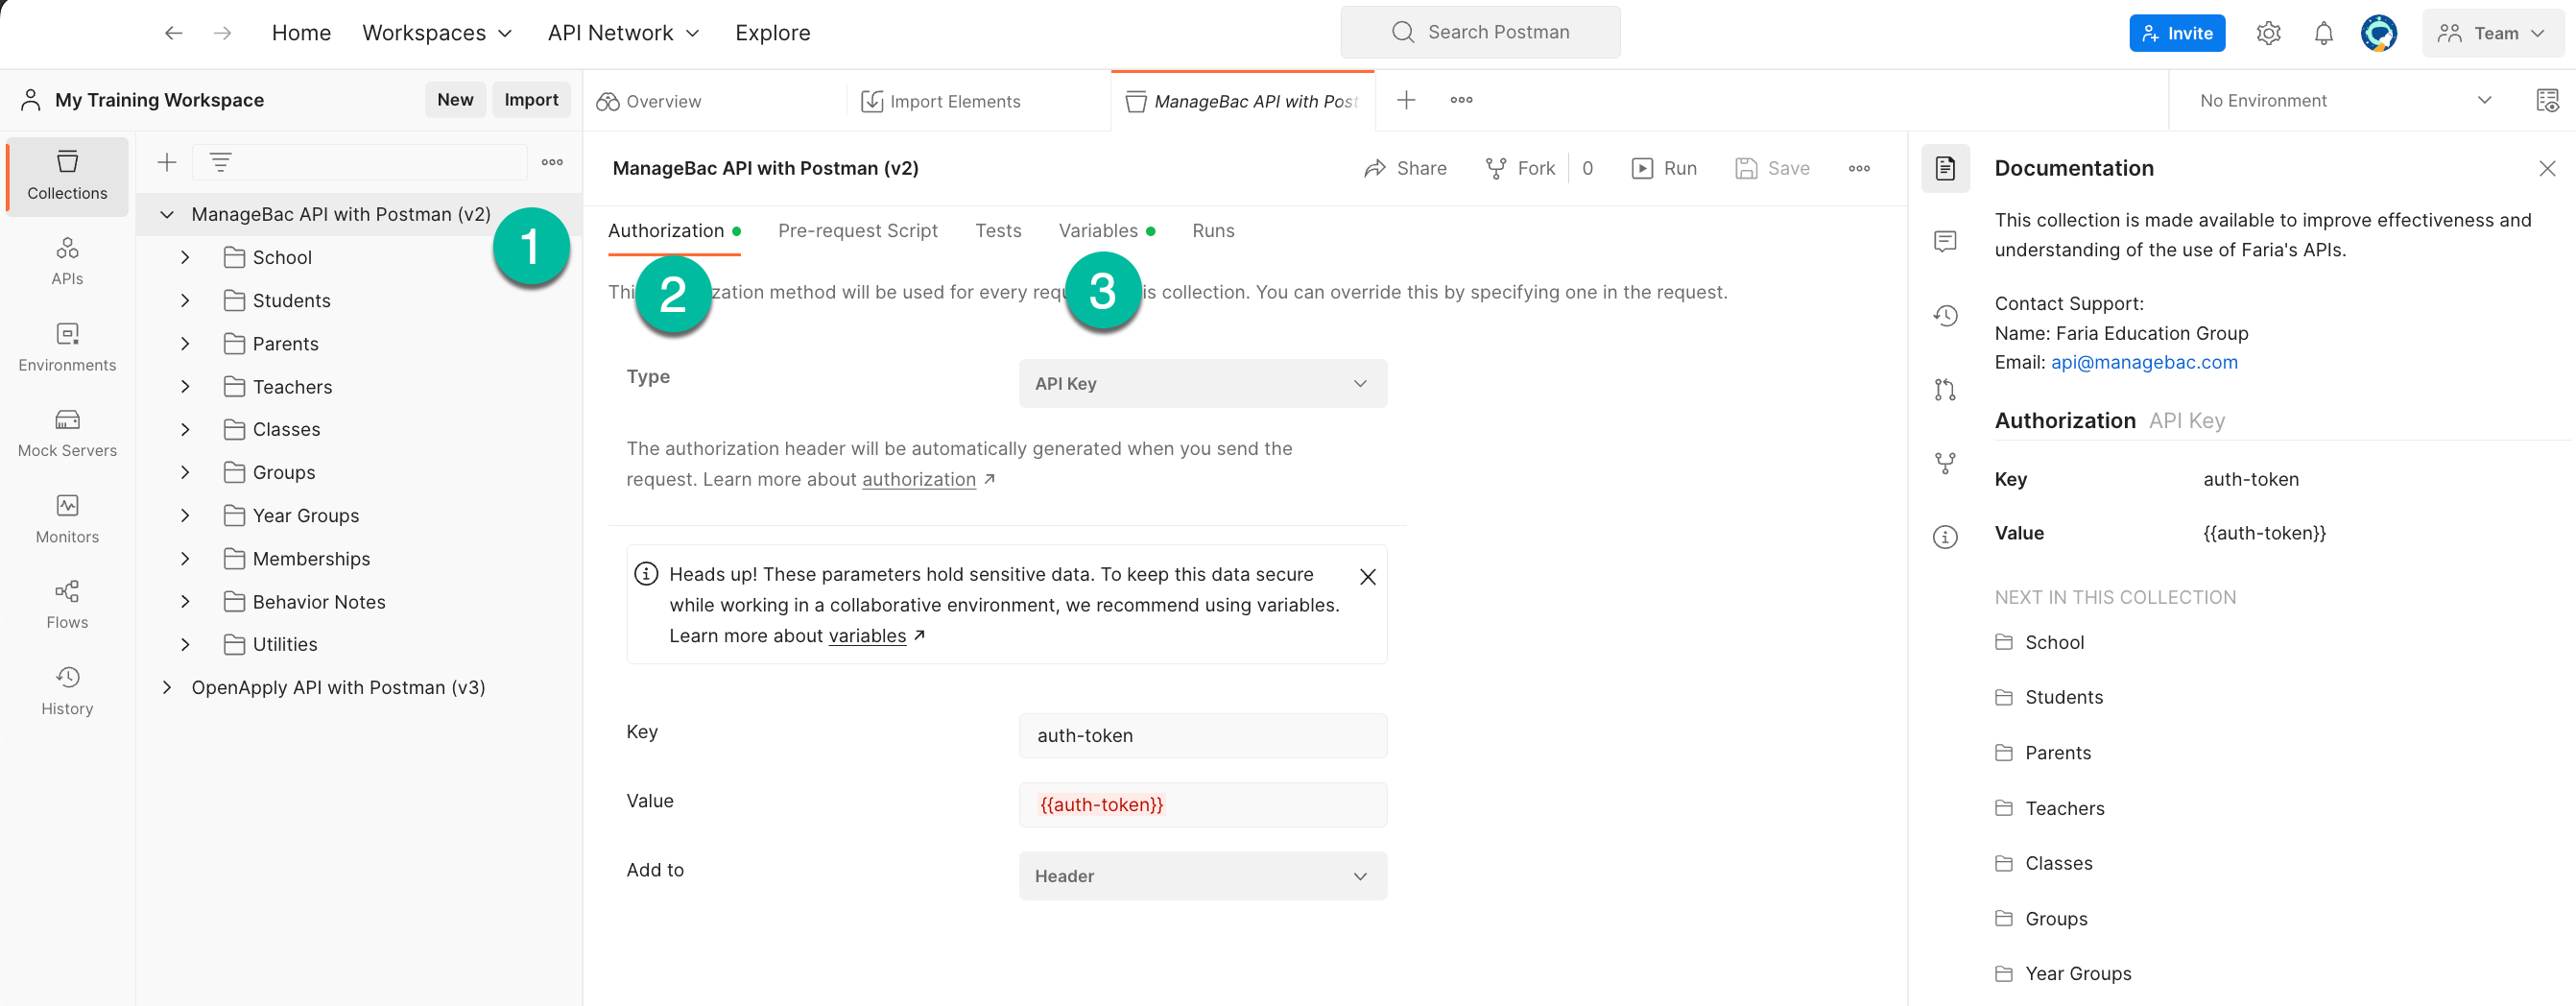Select the Behavior Notes folder
Screen dimensions: 2576x1006
click(319, 601)
